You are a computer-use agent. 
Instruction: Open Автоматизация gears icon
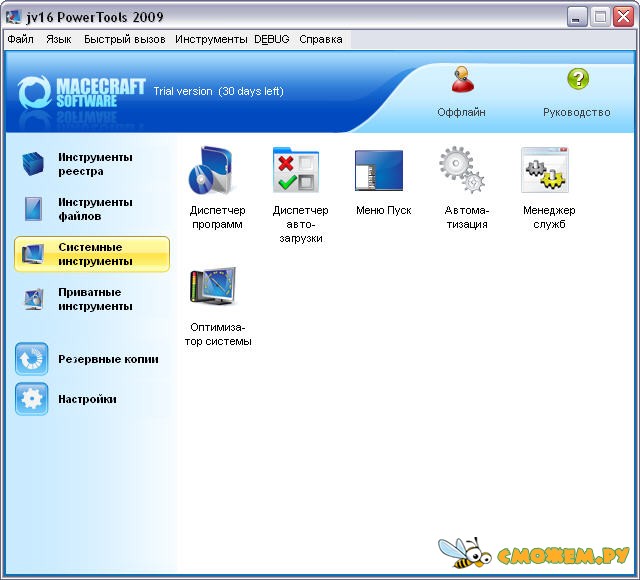click(x=462, y=169)
